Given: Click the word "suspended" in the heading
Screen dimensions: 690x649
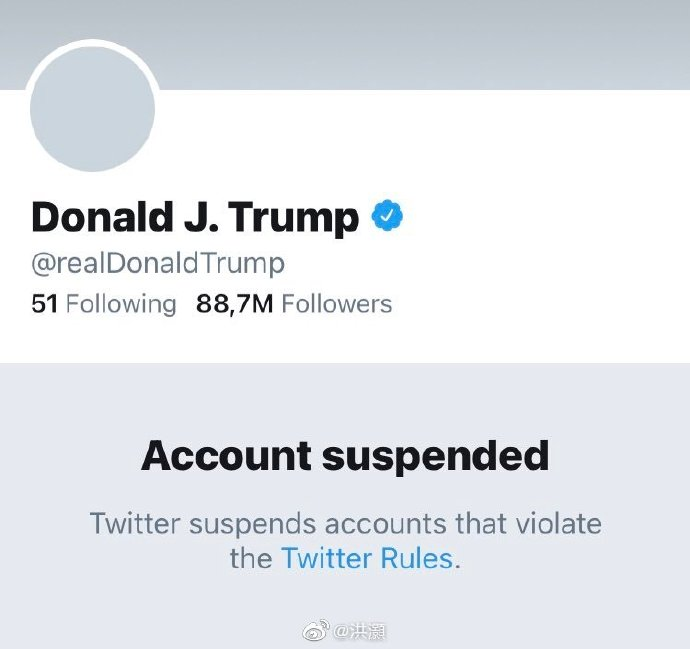Looking at the screenshot, I should [435, 456].
